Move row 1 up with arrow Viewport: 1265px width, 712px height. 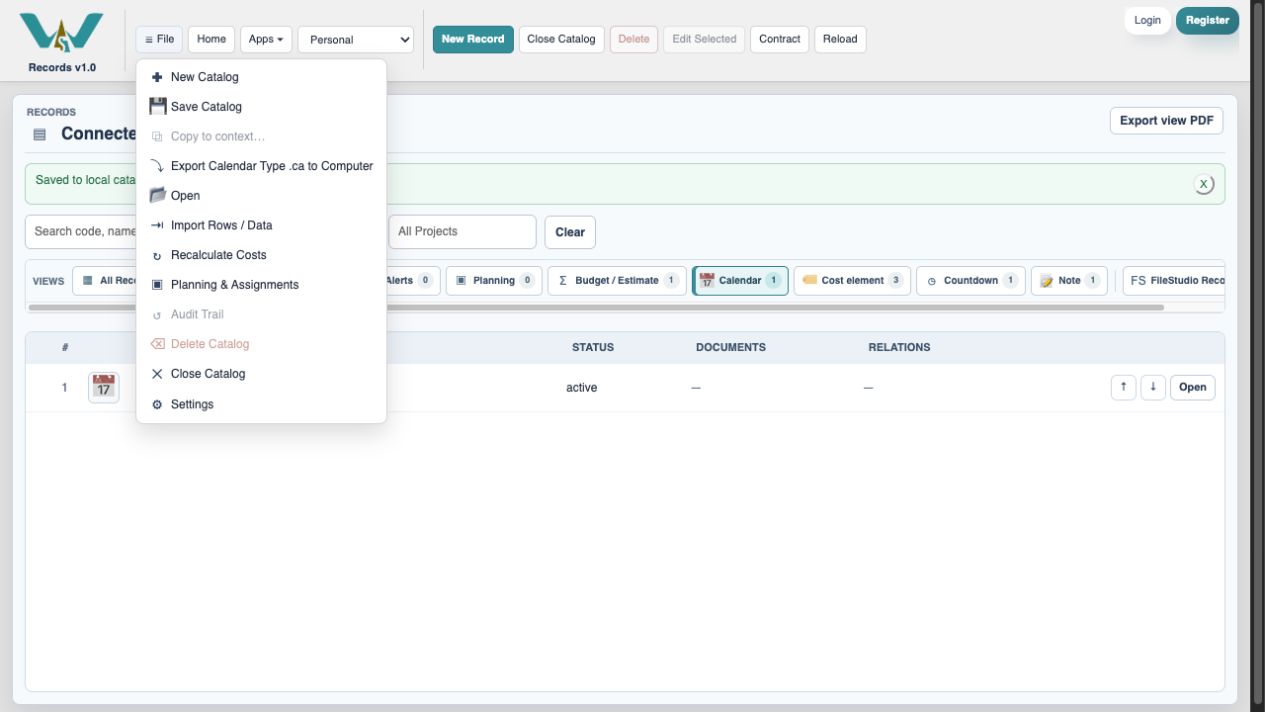pos(1123,387)
